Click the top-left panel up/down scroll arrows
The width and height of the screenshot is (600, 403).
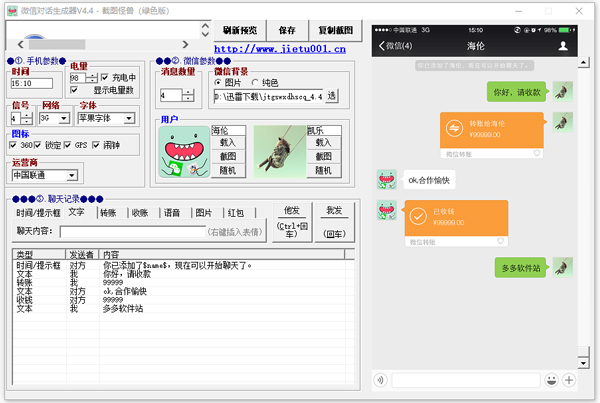205,30
